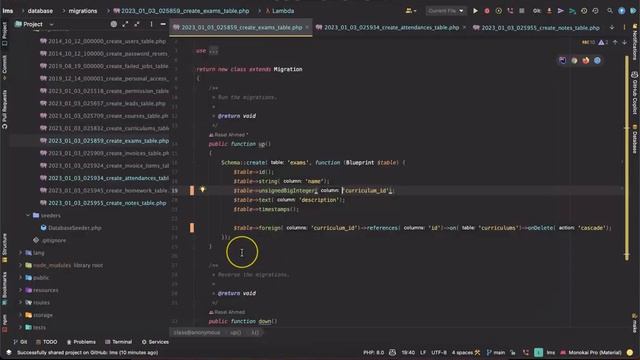Viewport: 640px width, 360px height.
Task: Open create_leads_table.php in project tree
Action: pos(103,103)
